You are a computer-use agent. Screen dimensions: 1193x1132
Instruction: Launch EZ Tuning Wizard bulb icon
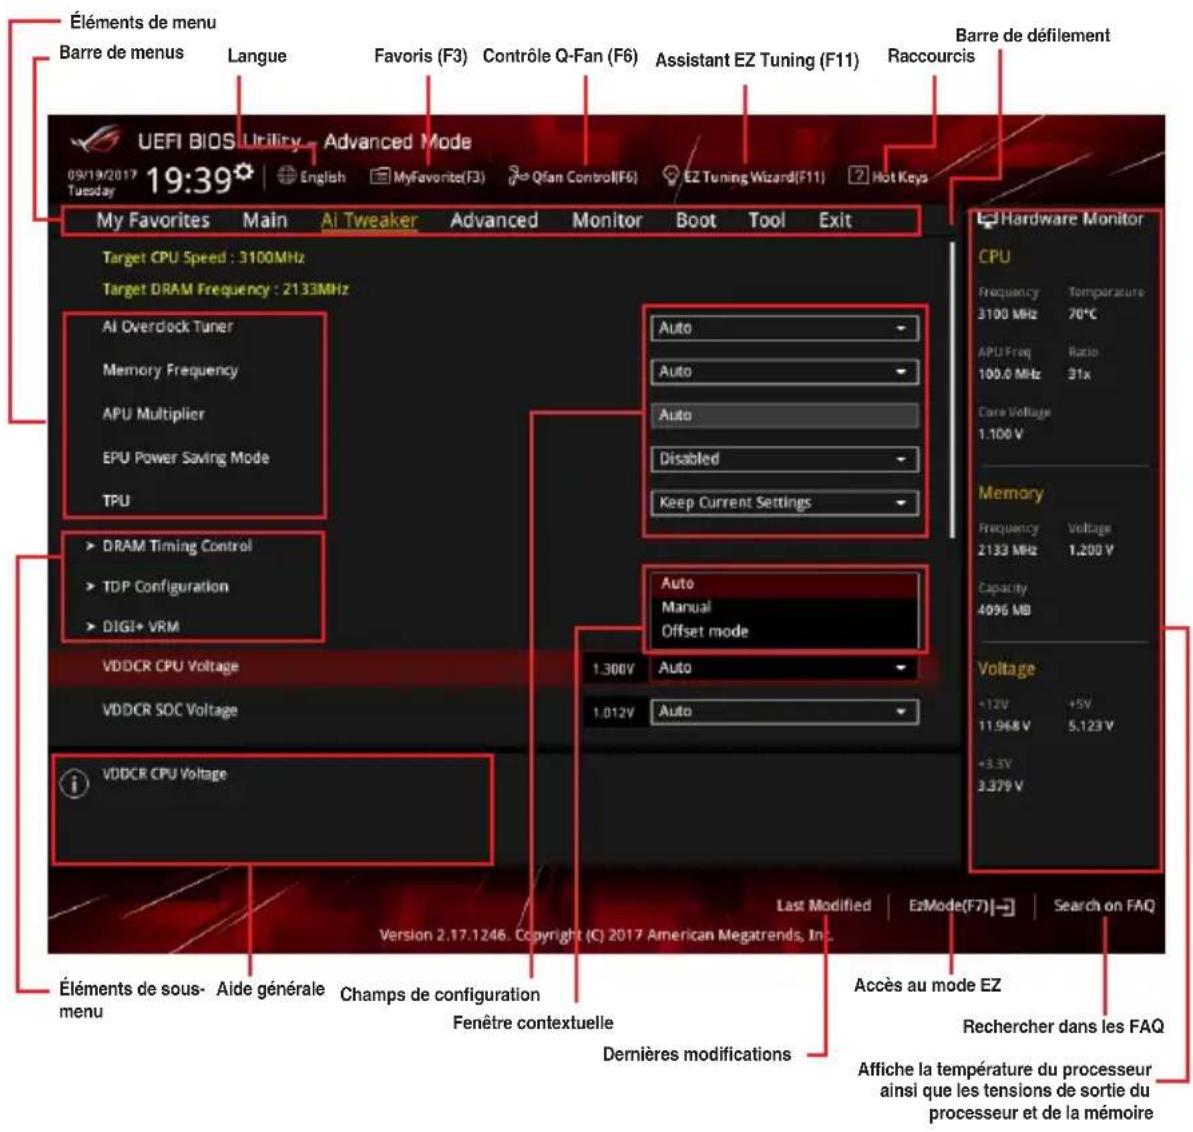click(x=670, y=176)
